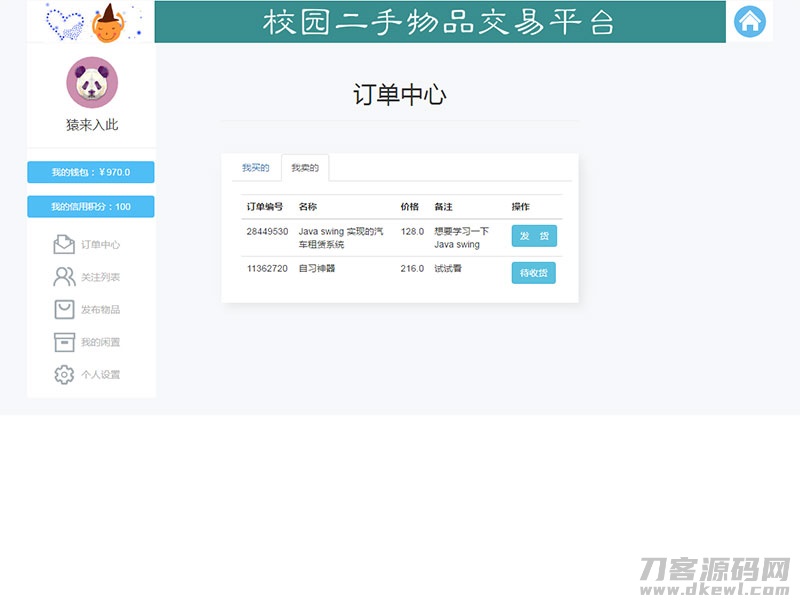Open 发布物品 using the shopping bag icon
This screenshot has width=800, height=601.
click(63, 311)
